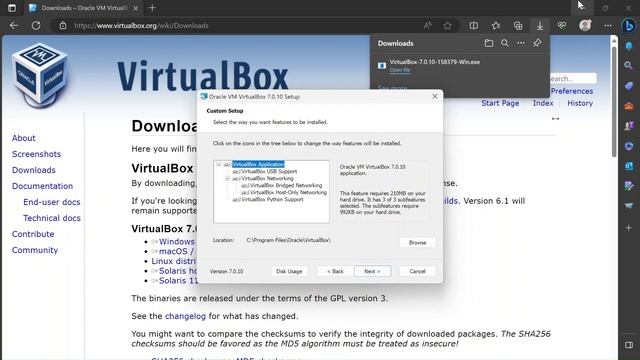The image size is (640, 360).
Task: Open the Favorites list icon
Action: click(x=496, y=25)
